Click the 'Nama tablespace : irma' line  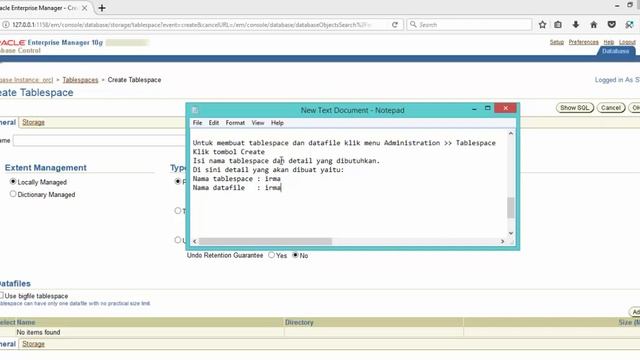click(x=236, y=179)
